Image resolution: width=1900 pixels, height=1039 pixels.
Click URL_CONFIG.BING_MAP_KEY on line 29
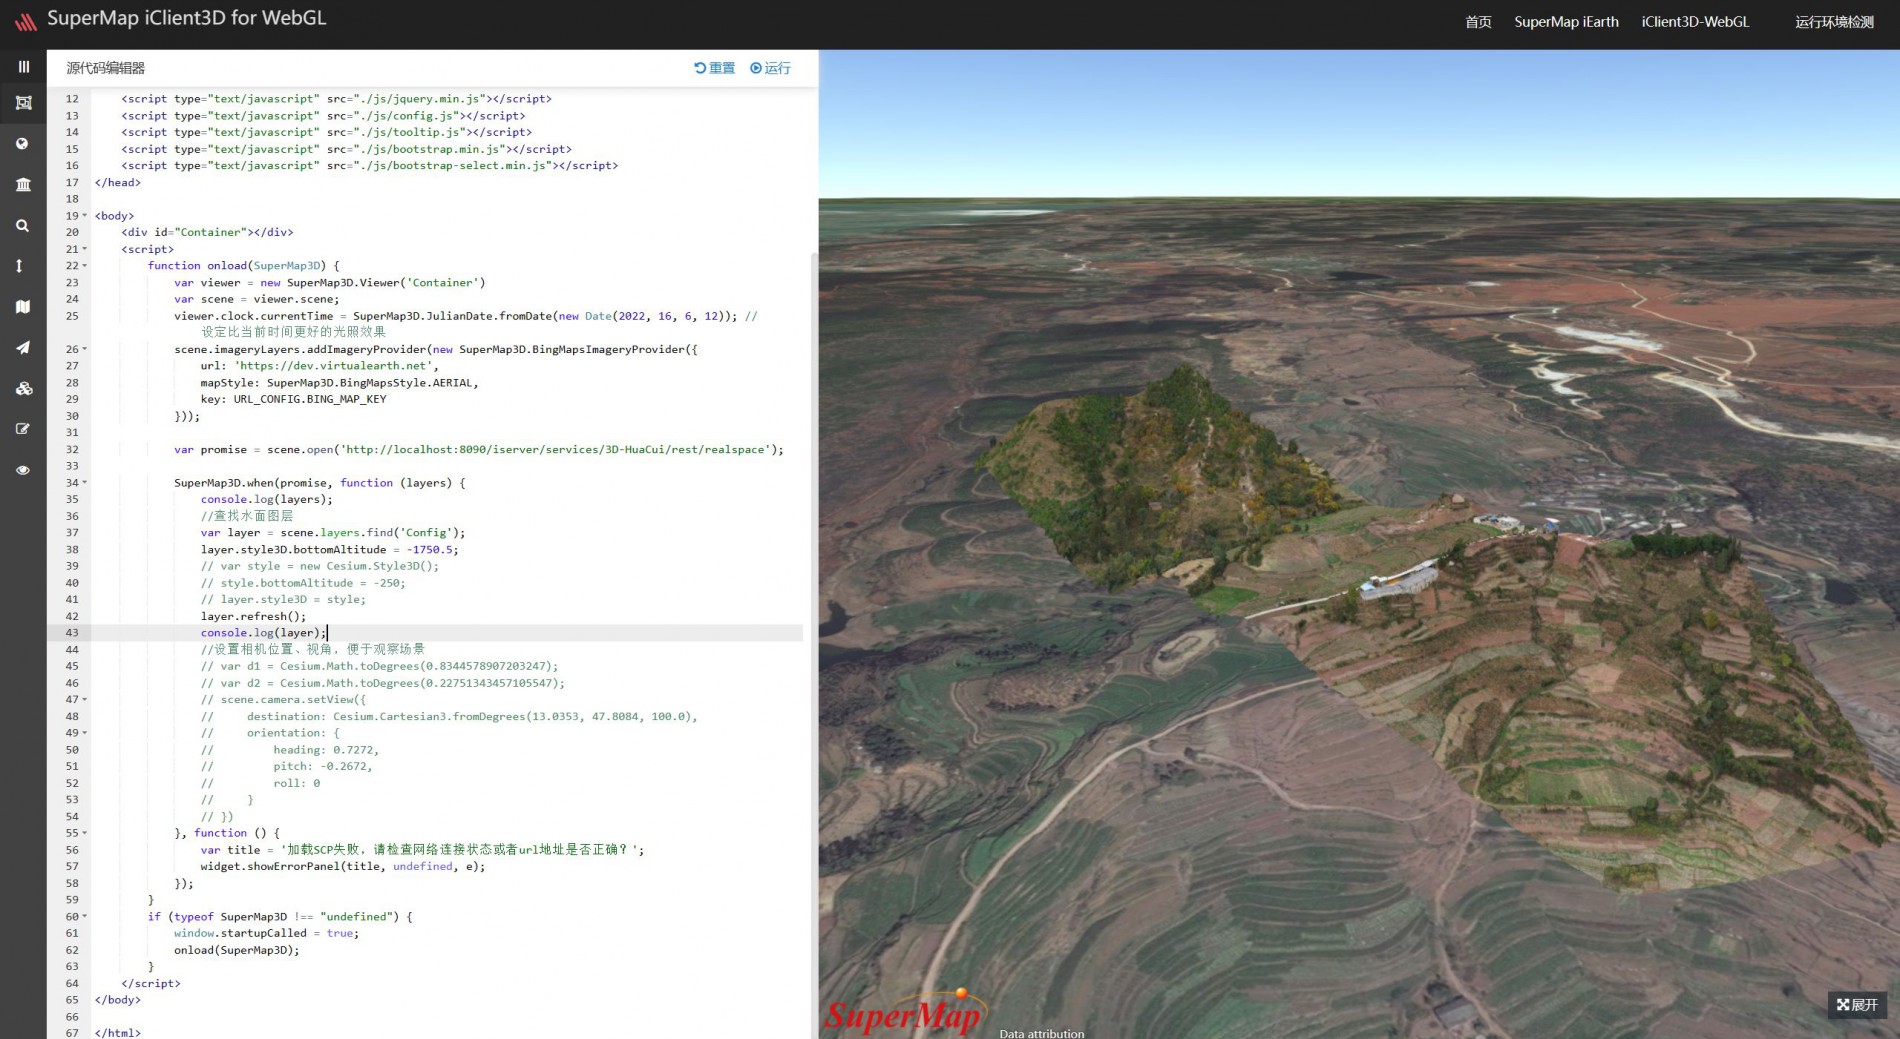coord(310,399)
